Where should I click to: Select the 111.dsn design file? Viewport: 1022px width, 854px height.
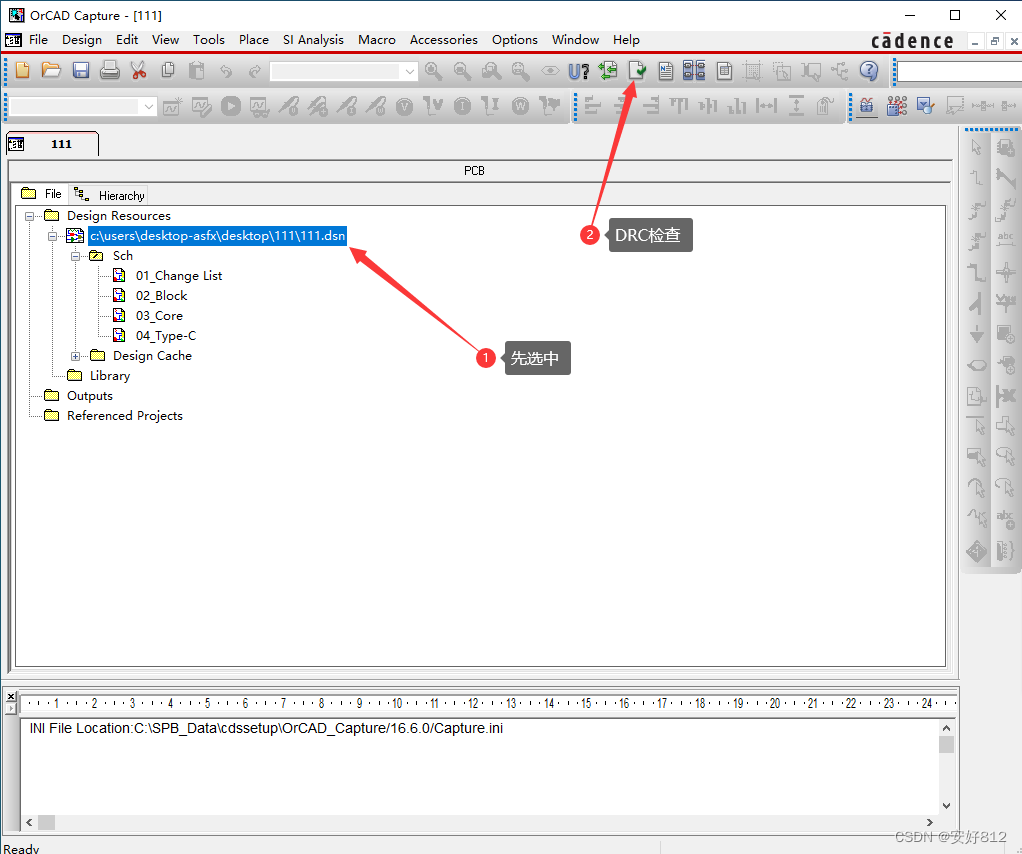(x=217, y=236)
